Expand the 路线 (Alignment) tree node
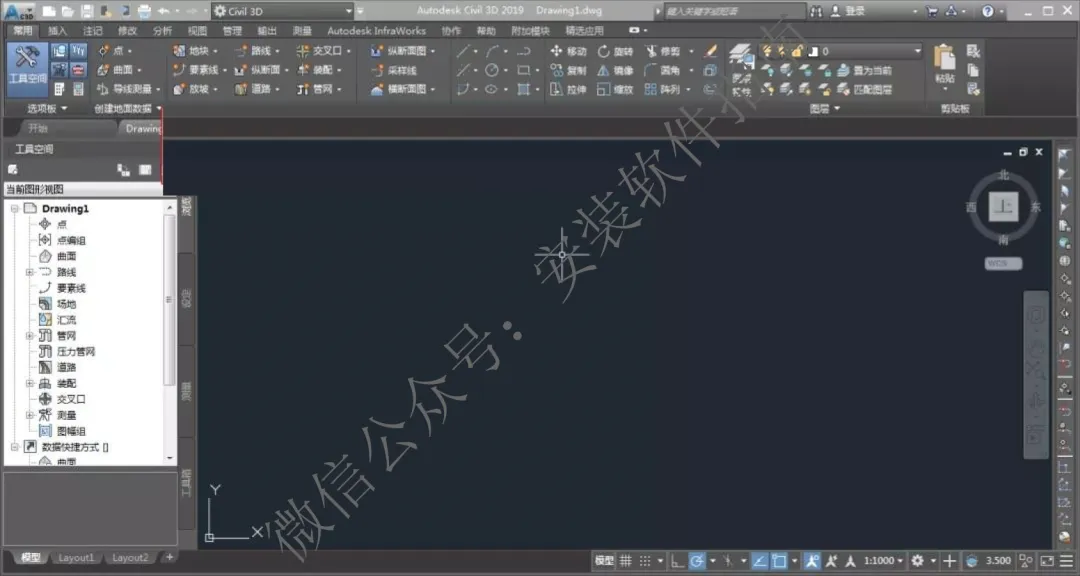 pyautogui.click(x=30, y=272)
